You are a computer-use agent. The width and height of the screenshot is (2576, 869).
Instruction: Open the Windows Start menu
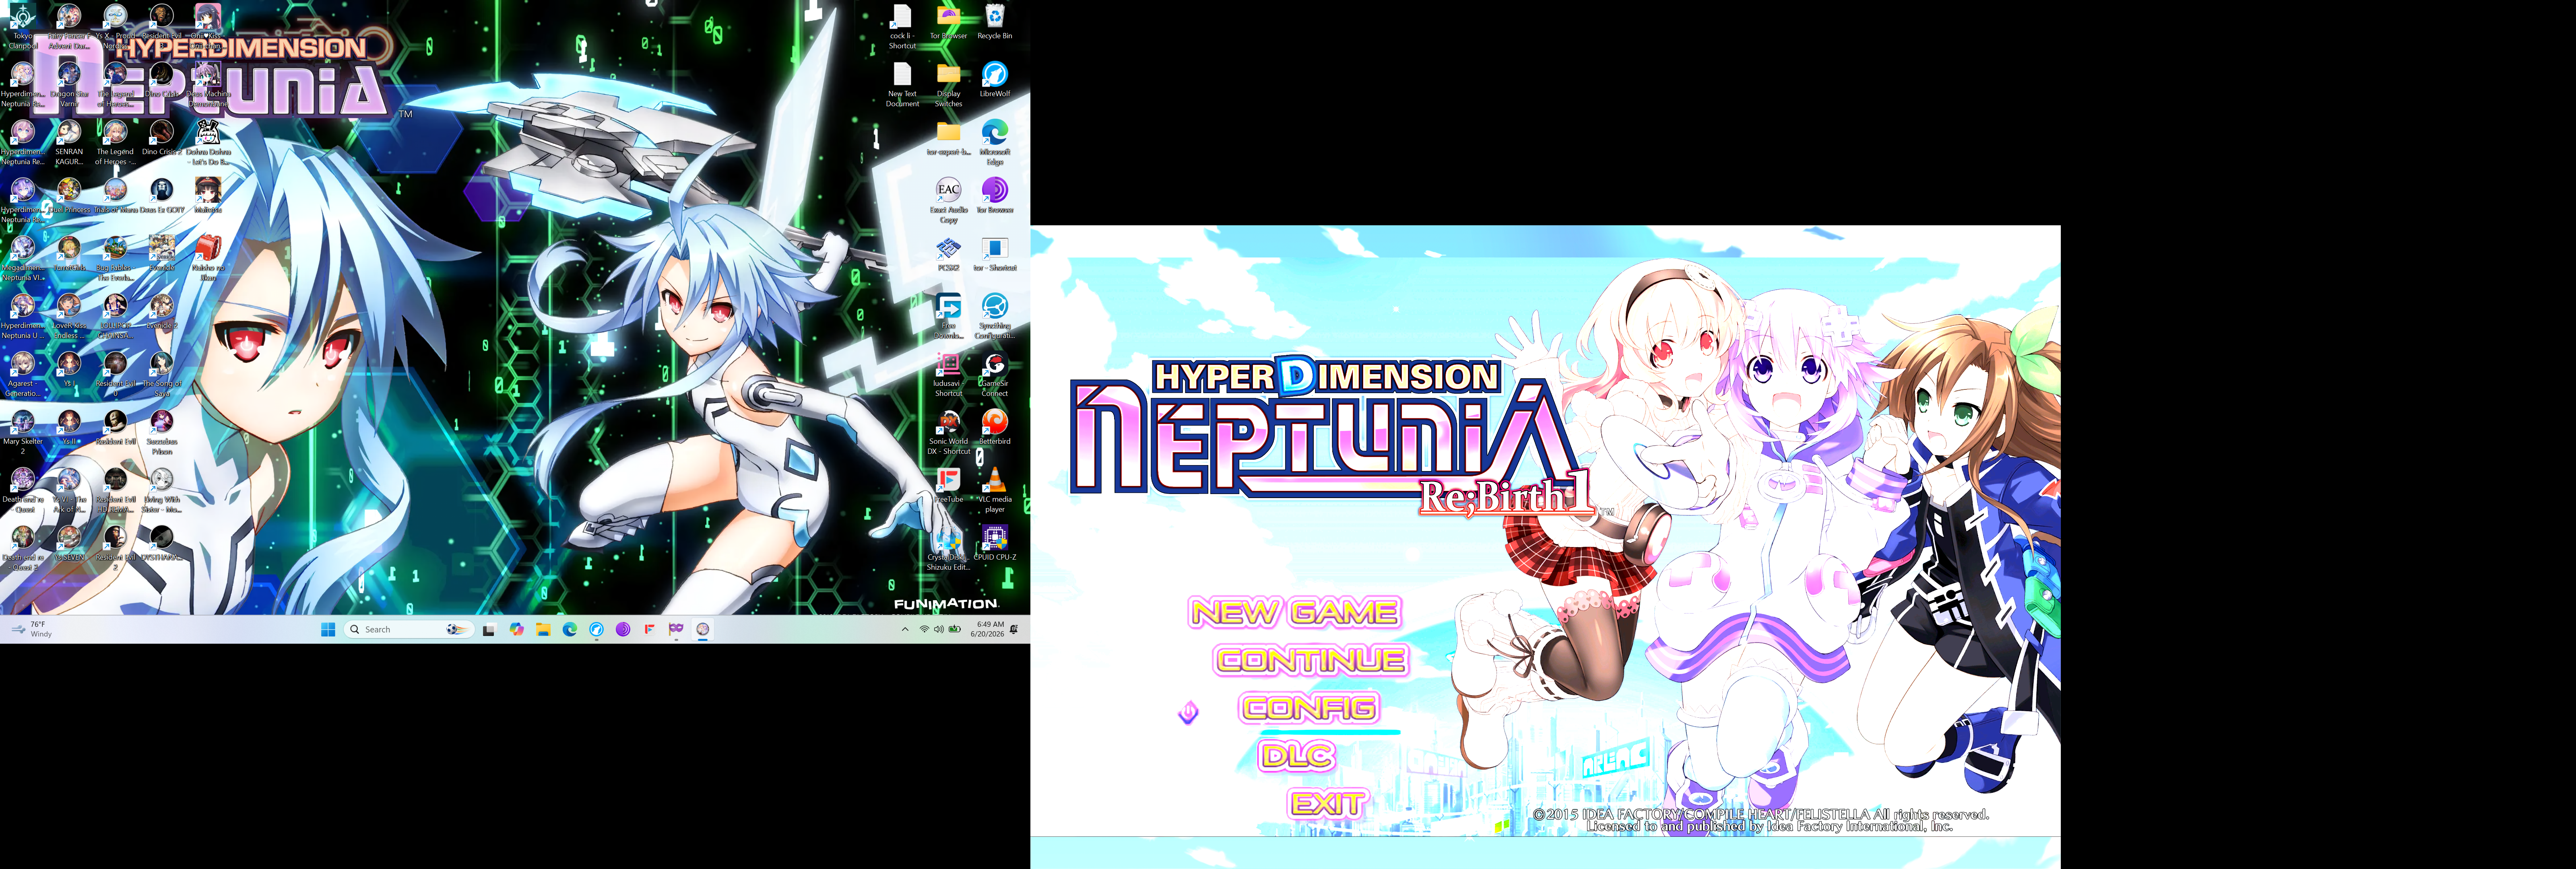point(328,629)
